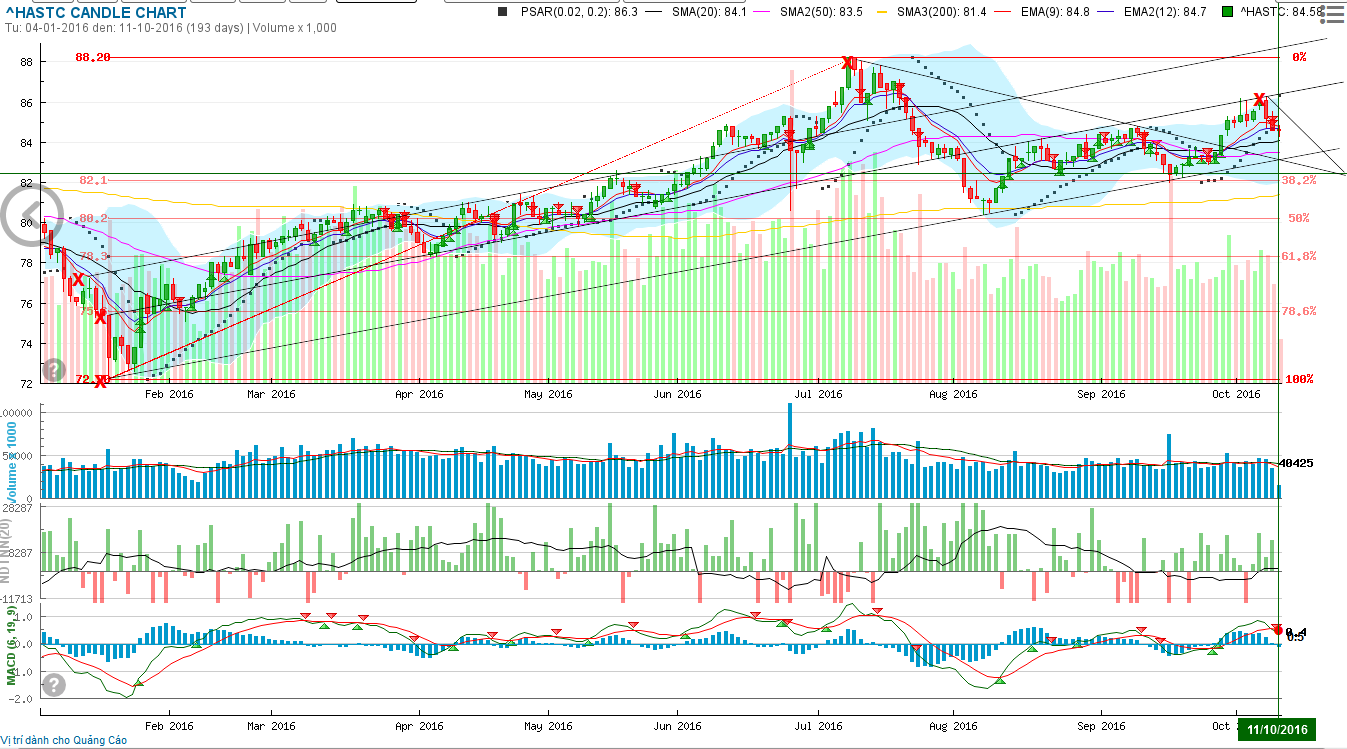
Task: Click the green 11/10/2016 date flag
Action: (1276, 731)
